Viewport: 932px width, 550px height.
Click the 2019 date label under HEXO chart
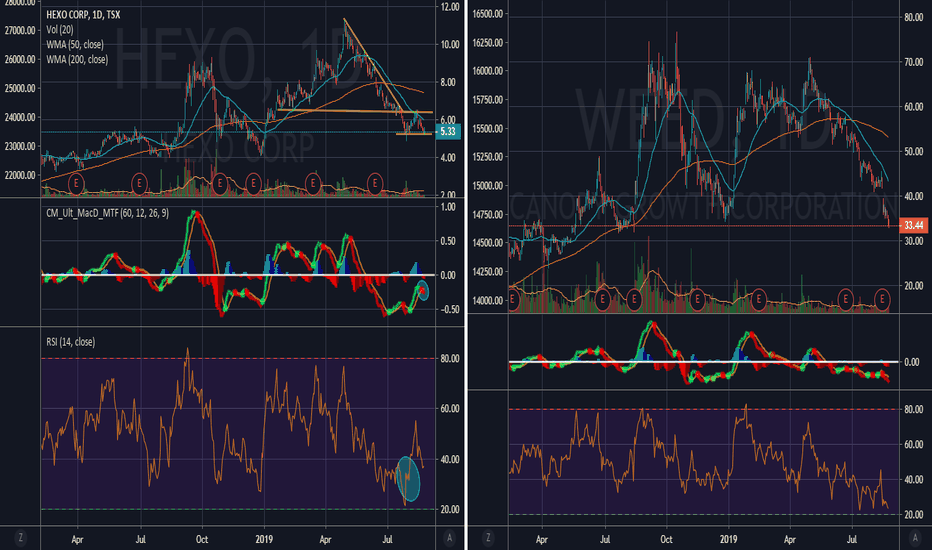click(x=264, y=540)
